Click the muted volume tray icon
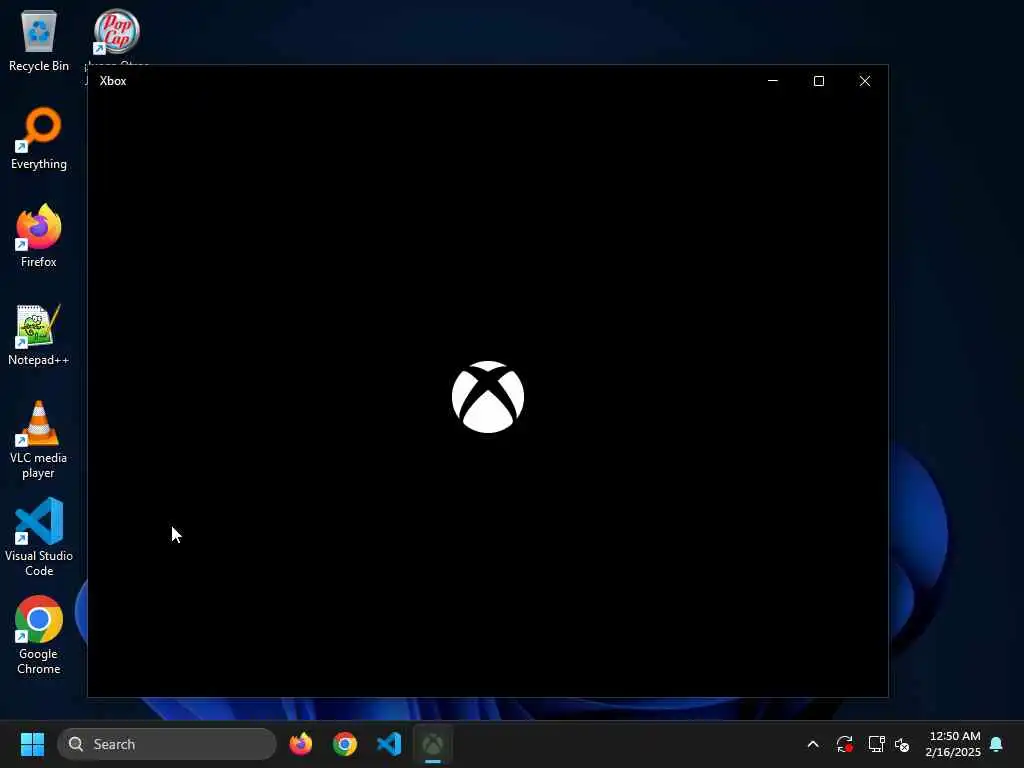 (902, 744)
